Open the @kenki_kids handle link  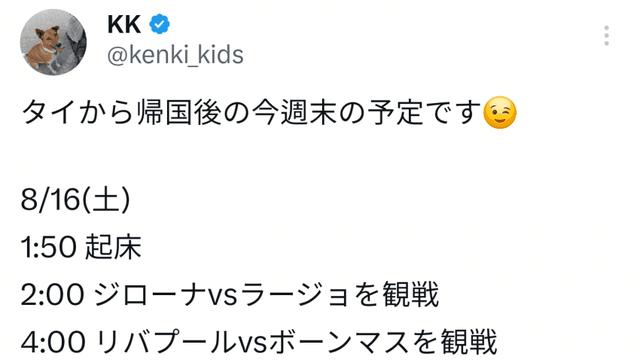pos(175,55)
